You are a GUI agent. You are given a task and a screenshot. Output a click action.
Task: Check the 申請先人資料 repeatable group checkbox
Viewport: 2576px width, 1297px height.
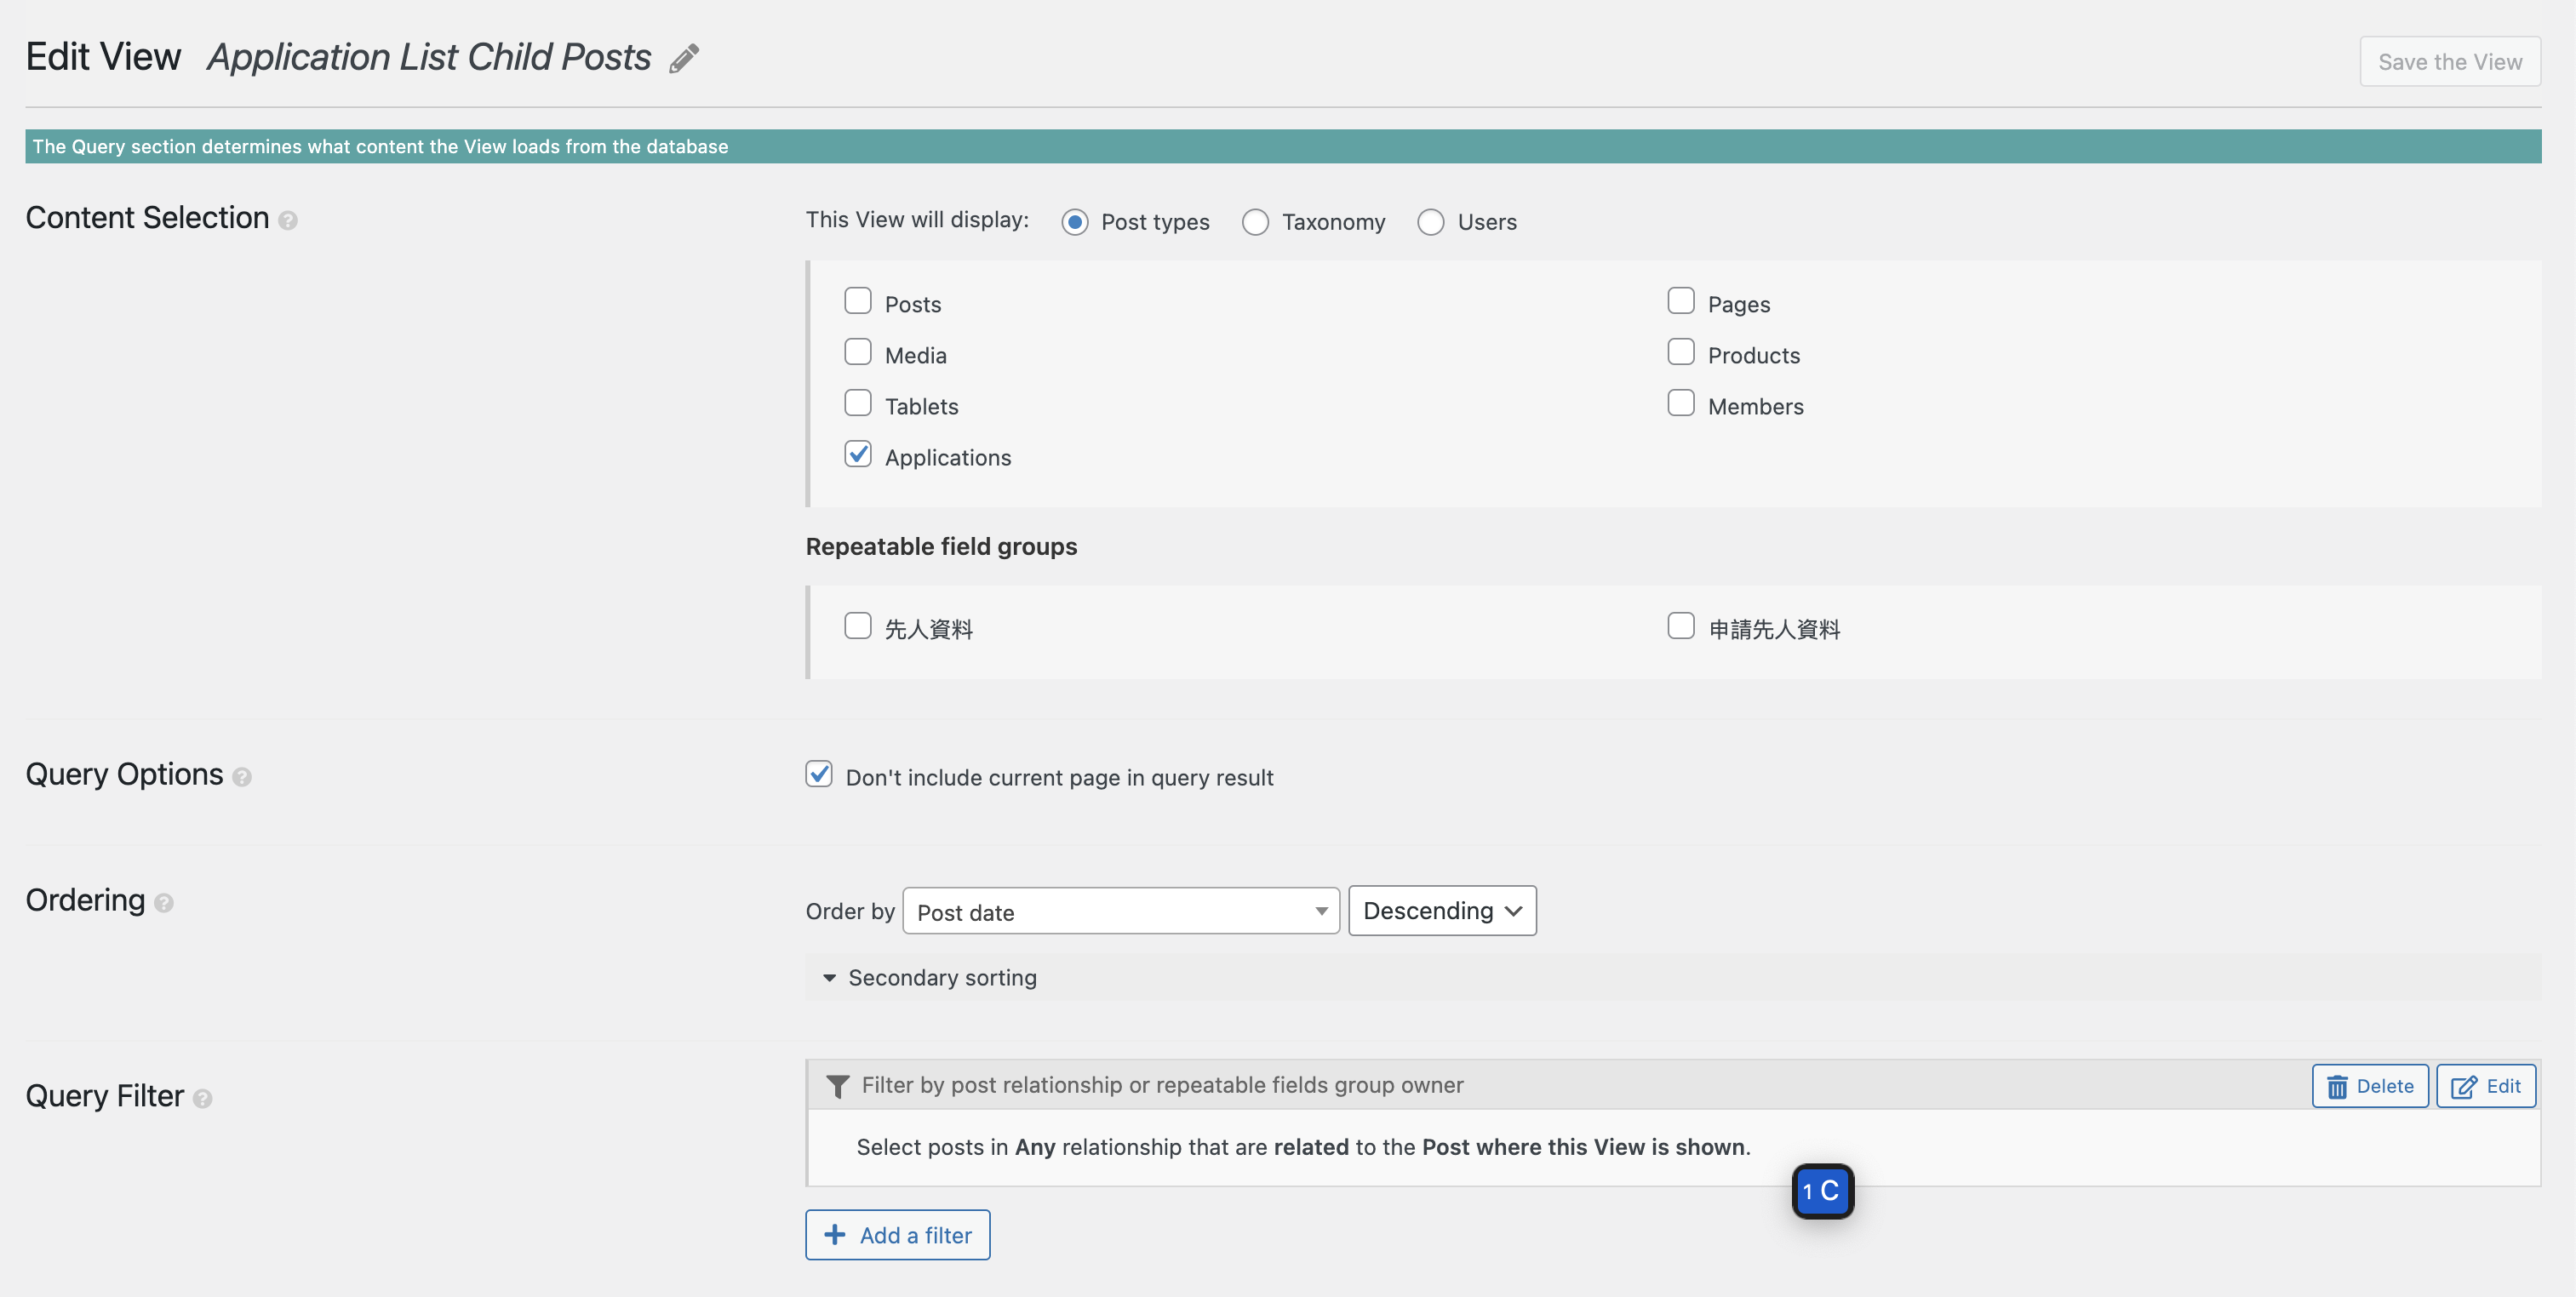(x=1681, y=626)
